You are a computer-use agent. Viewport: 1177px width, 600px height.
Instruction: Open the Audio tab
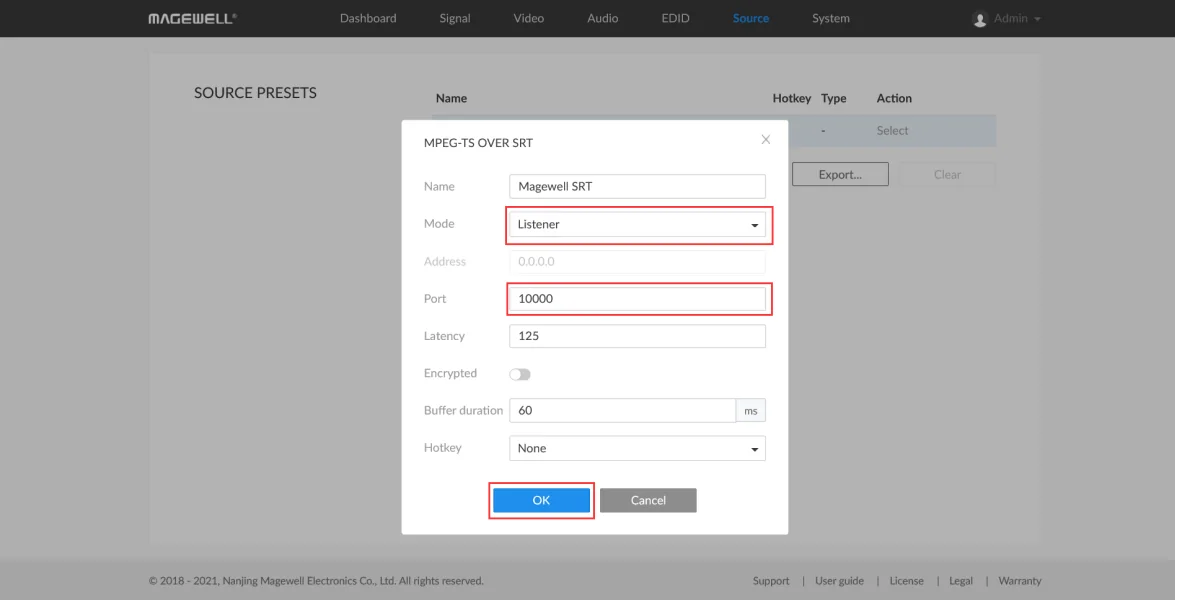pos(603,18)
